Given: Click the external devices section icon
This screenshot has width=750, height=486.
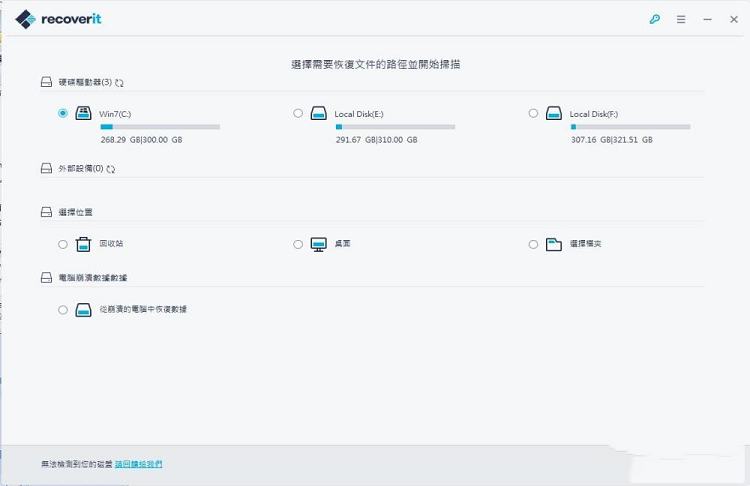Looking at the screenshot, I should (46, 168).
